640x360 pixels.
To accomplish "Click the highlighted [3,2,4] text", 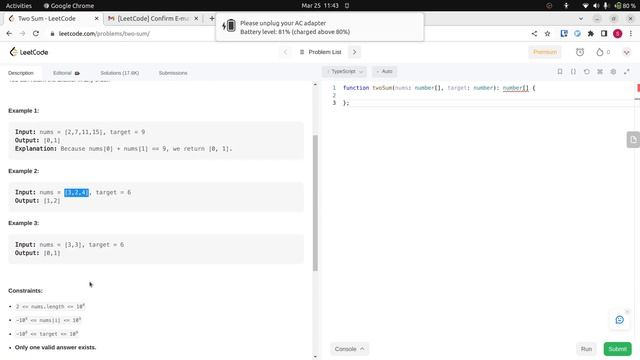I will (x=76, y=192).
